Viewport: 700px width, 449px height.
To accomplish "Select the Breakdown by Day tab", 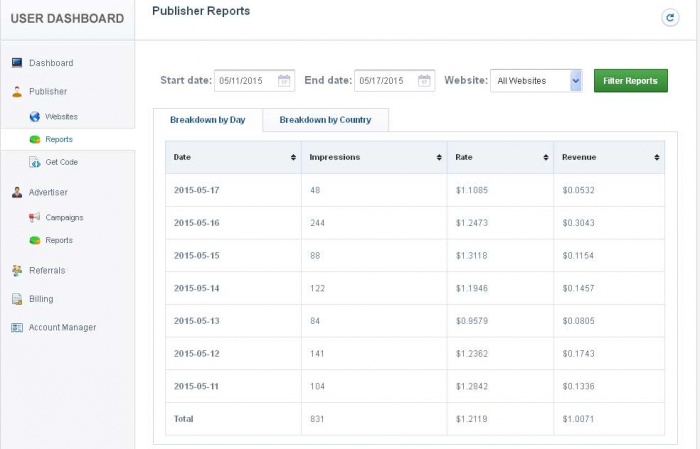I will (207, 120).
